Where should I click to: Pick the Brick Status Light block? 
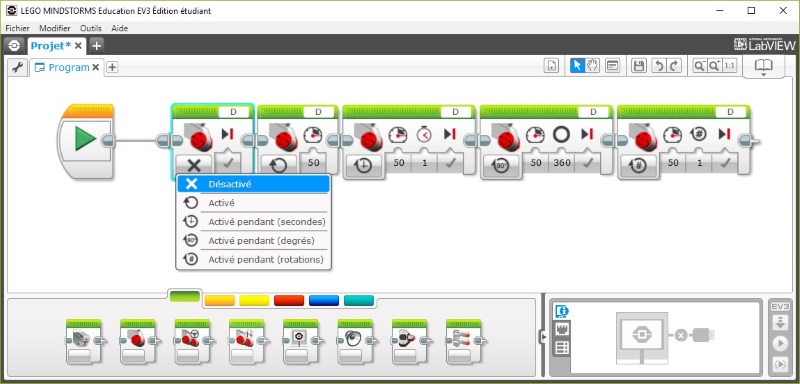409,342
